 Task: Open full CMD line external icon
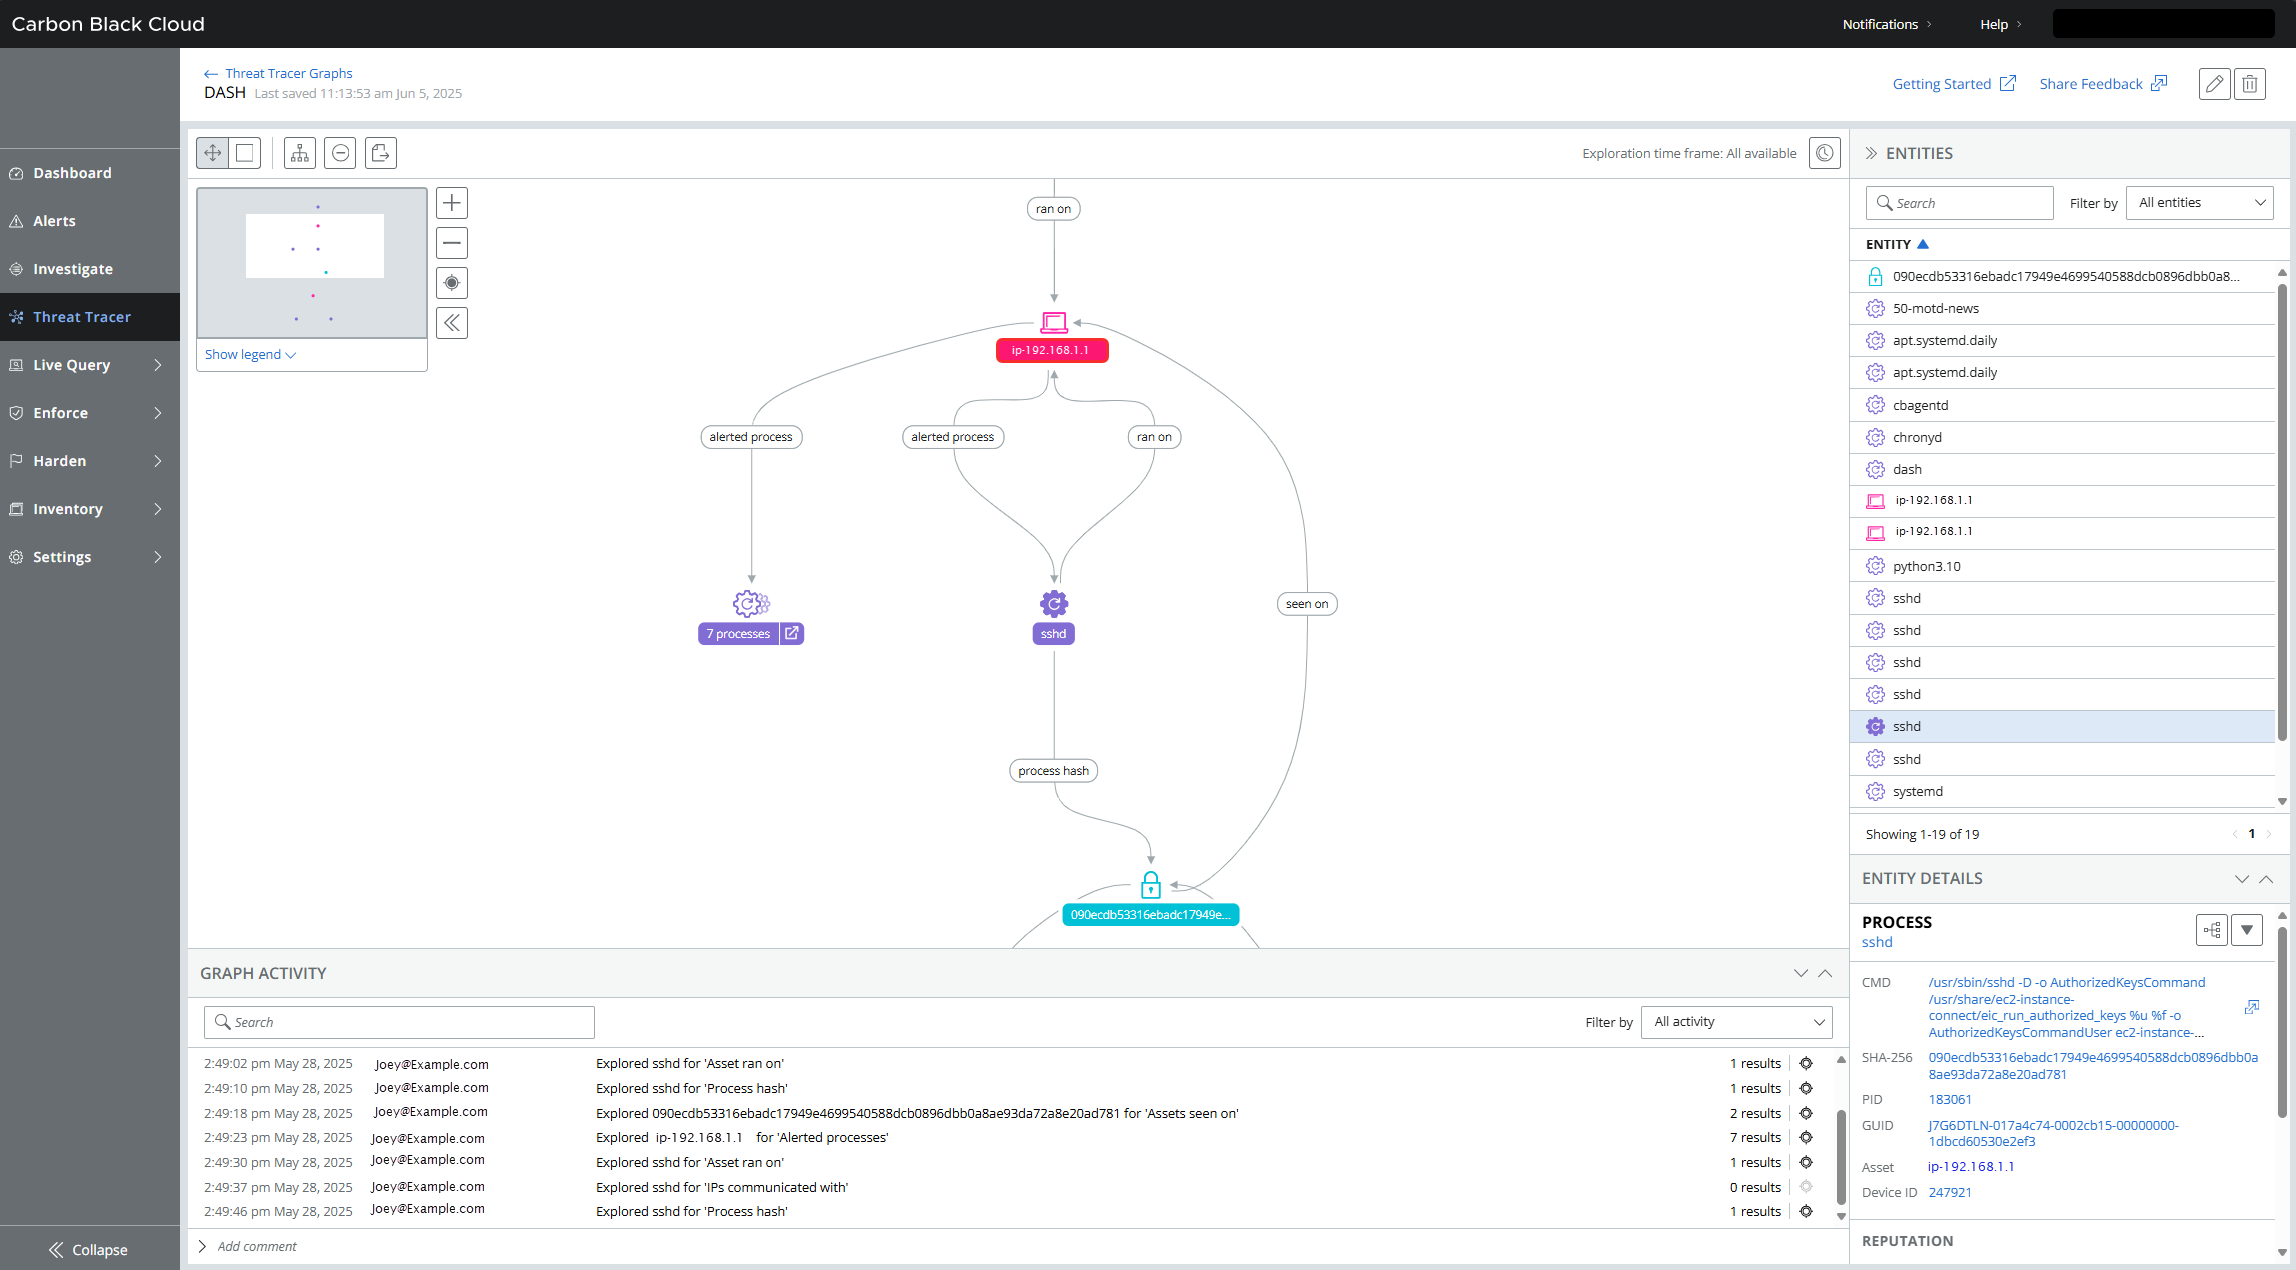(x=2252, y=1007)
